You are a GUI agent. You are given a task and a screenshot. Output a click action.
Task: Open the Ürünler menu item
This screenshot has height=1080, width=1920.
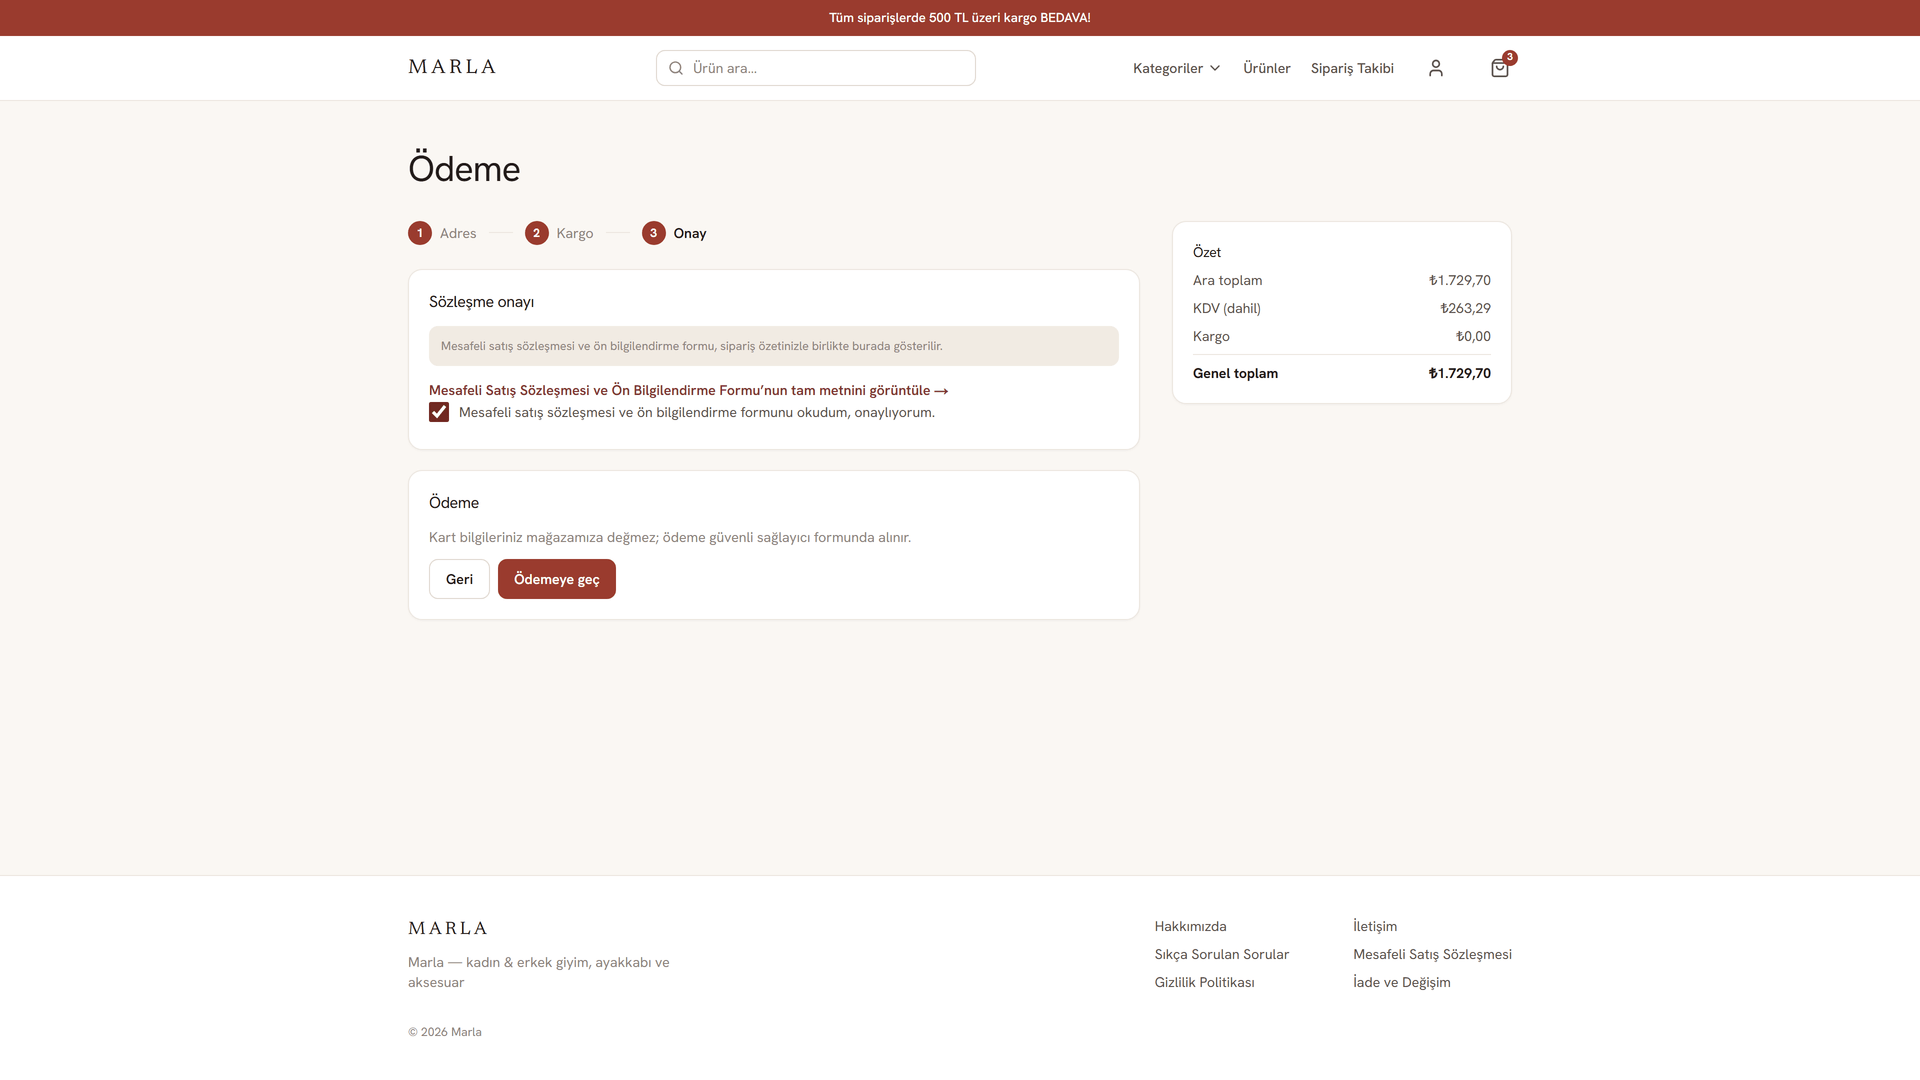pyautogui.click(x=1266, y=68)
